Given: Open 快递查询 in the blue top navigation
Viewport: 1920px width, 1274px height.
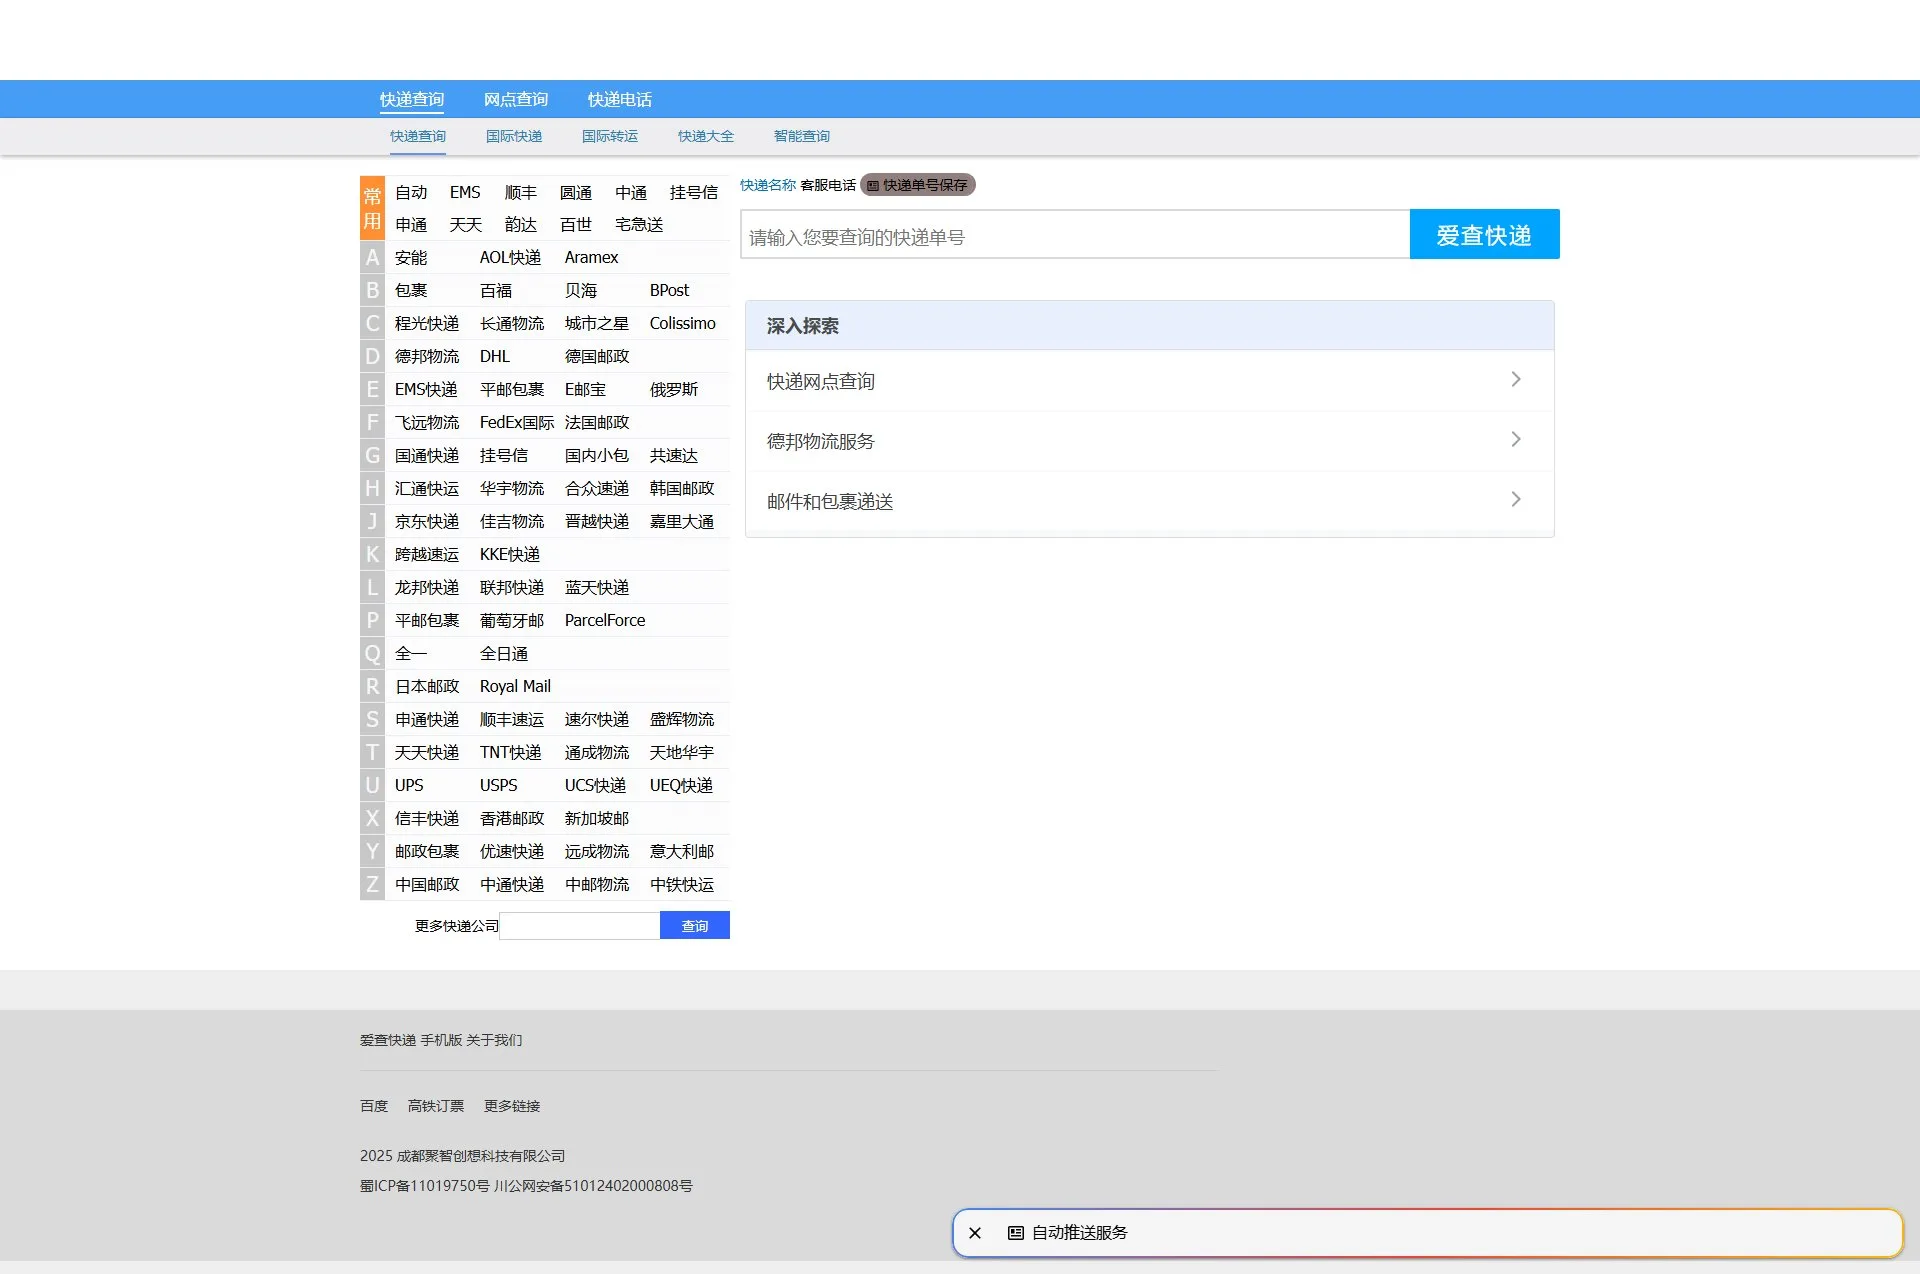Looking at the screenshot, I should click(x=412, y=99).
